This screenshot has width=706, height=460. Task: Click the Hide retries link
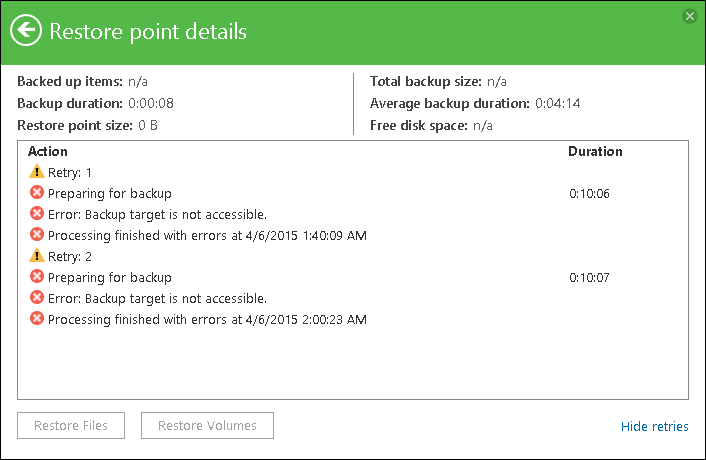coord(654,426)
